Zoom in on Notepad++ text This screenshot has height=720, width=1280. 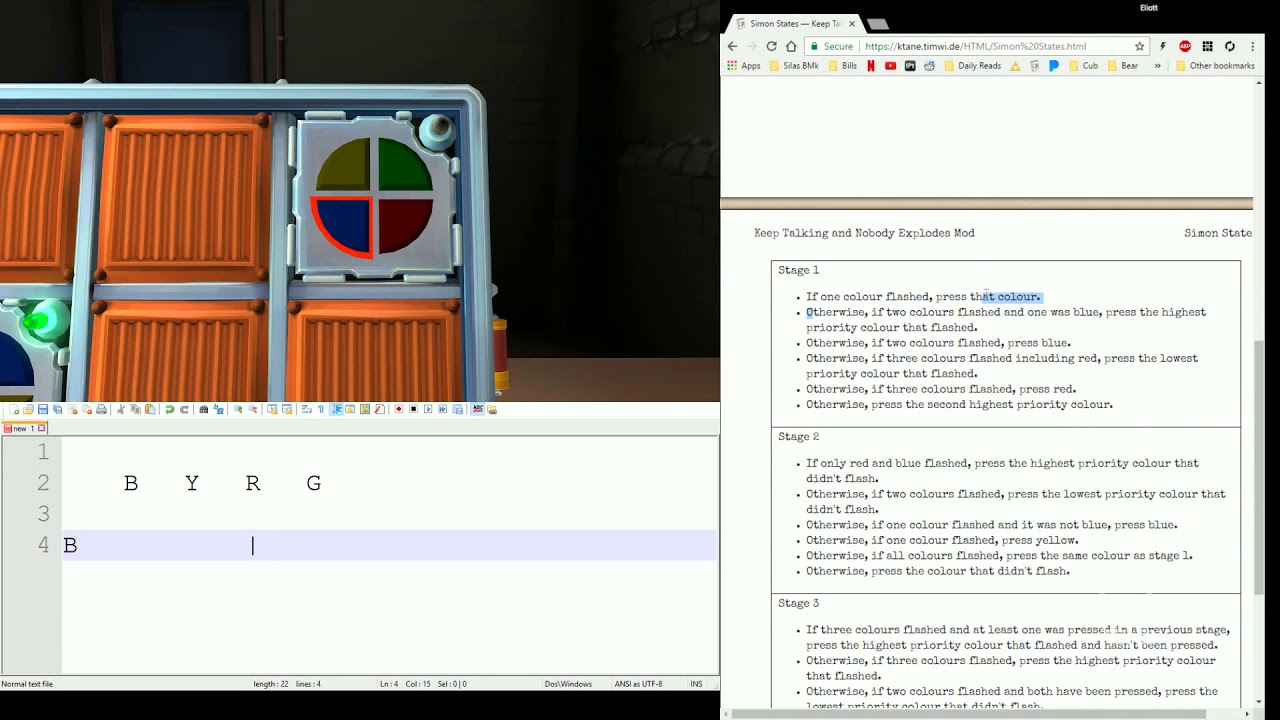tap(237, 409)
